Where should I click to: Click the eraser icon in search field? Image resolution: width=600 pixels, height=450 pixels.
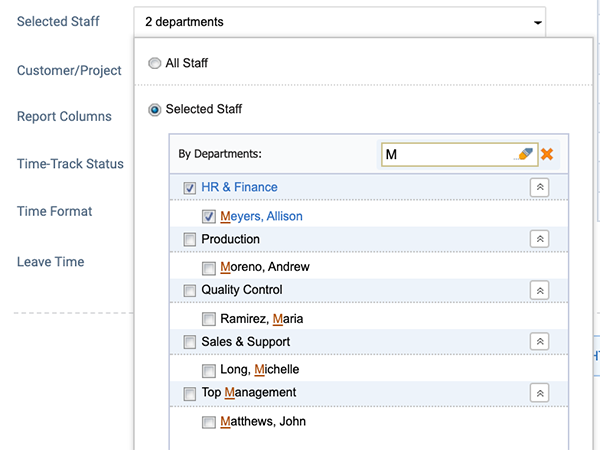525,154
